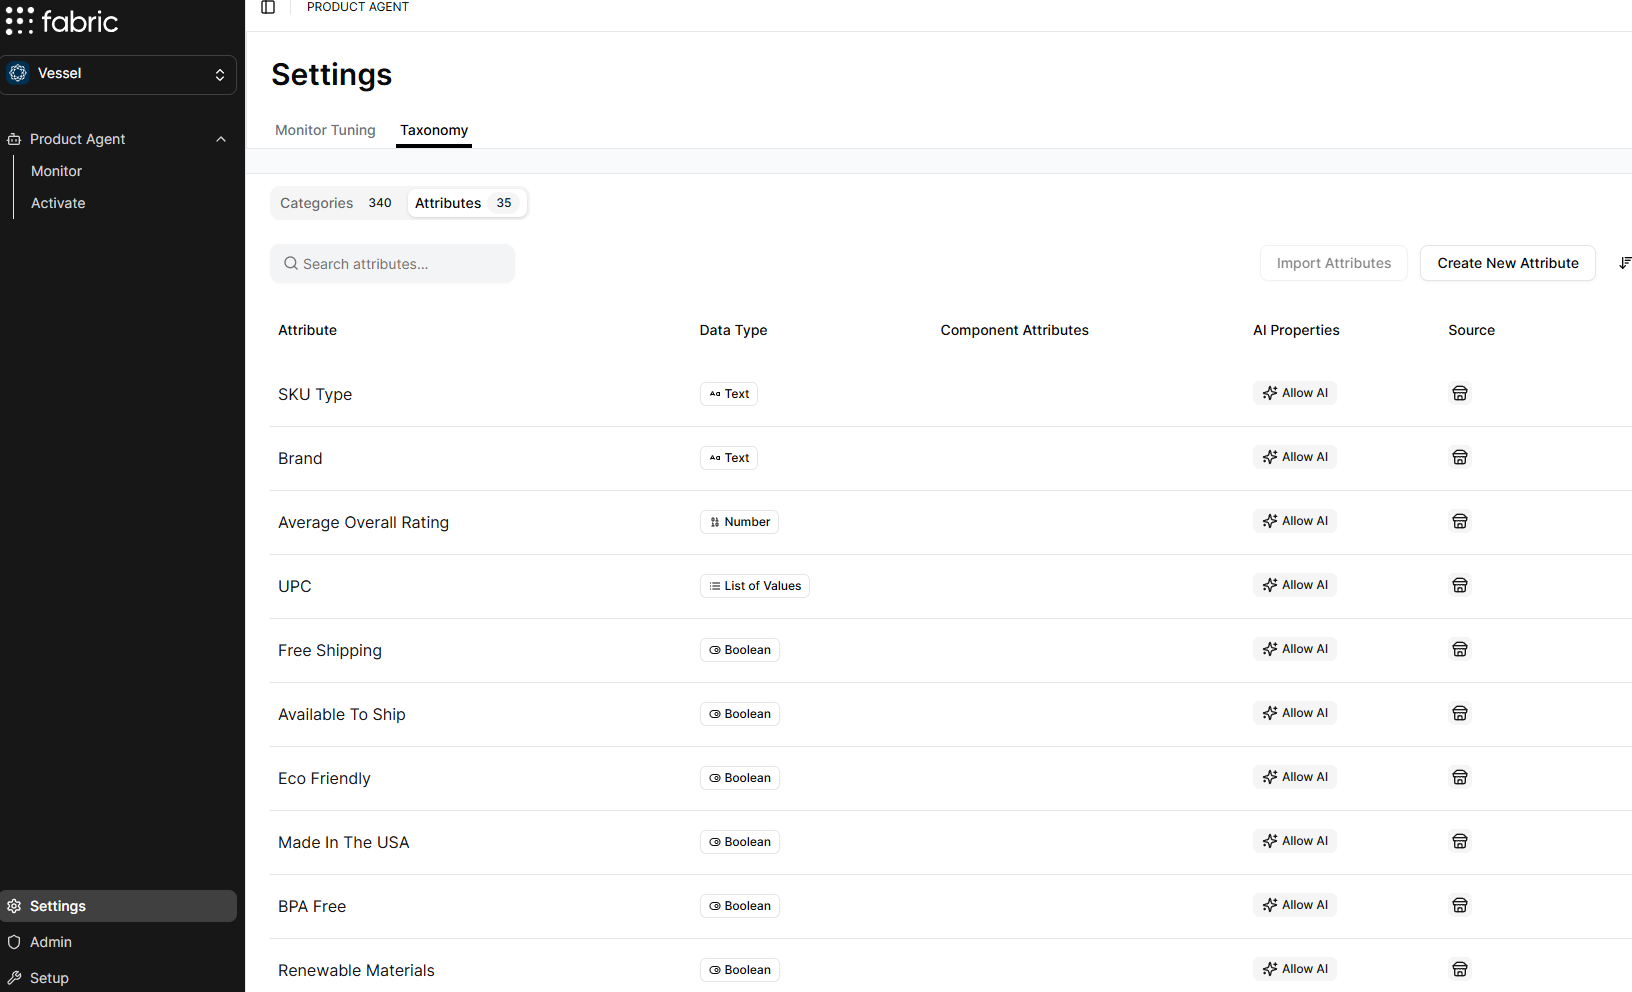Click the source store icon for Brand
The image size is (1632, 992).
pyautogui.click(x=1460, y=457)
